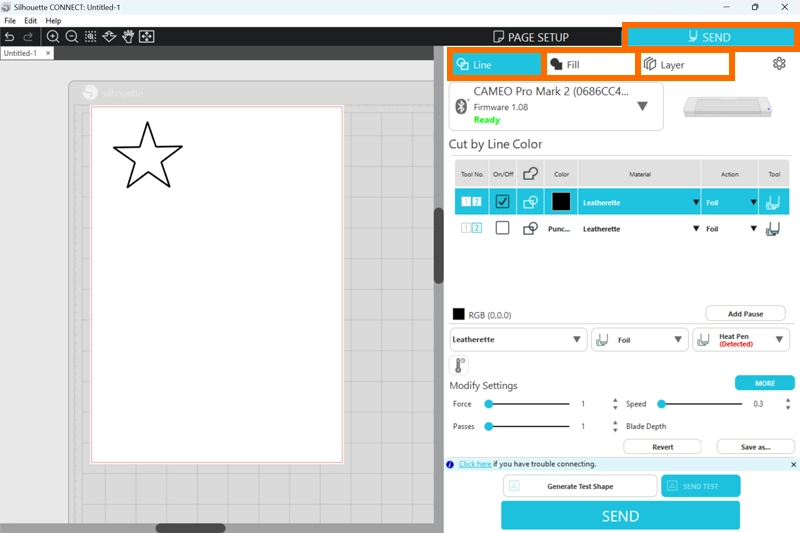The image size is (800, 533).
Task: Open the Leatherette material dropdown below the table
Action: pyautogui.click(x=518, y=340)
